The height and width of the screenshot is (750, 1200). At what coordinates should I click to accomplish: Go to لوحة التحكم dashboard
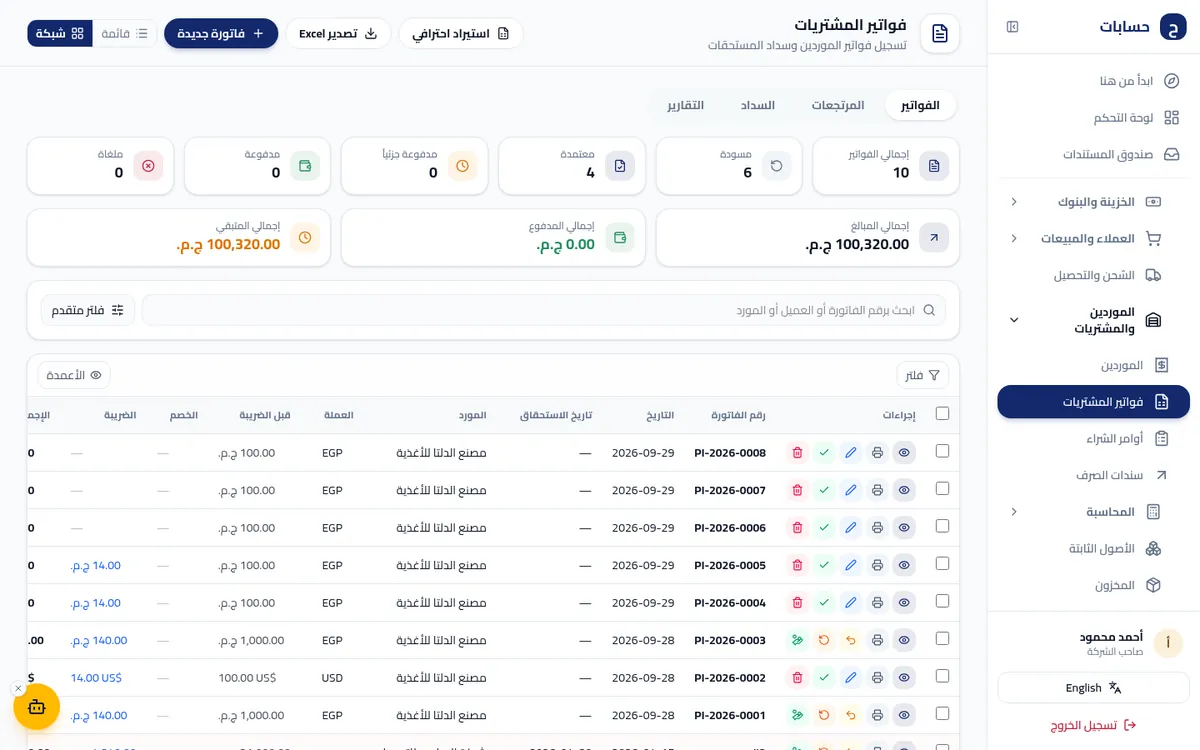click(x=1094, y=118)
